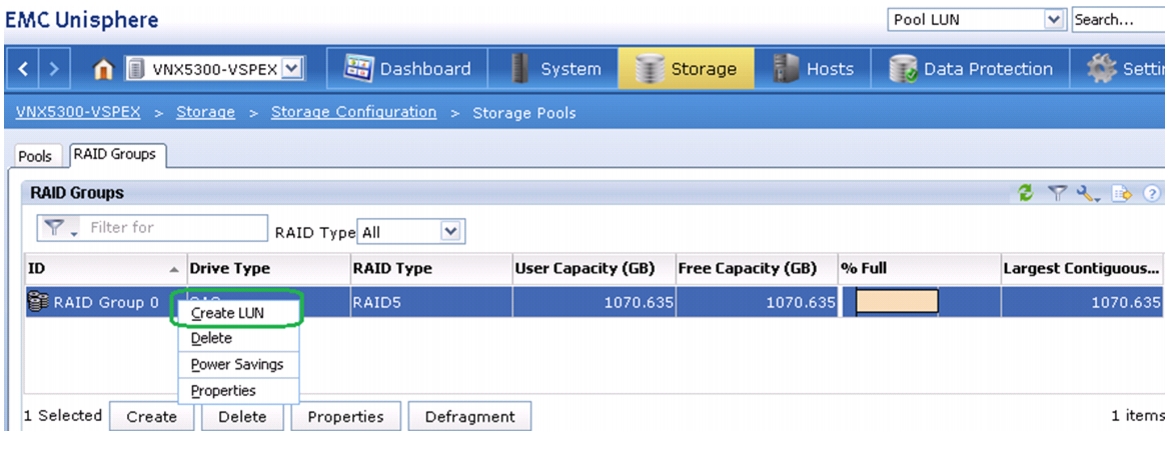Choose Create LUN from the context menu
1168x467 pixels.
[238, 313]
